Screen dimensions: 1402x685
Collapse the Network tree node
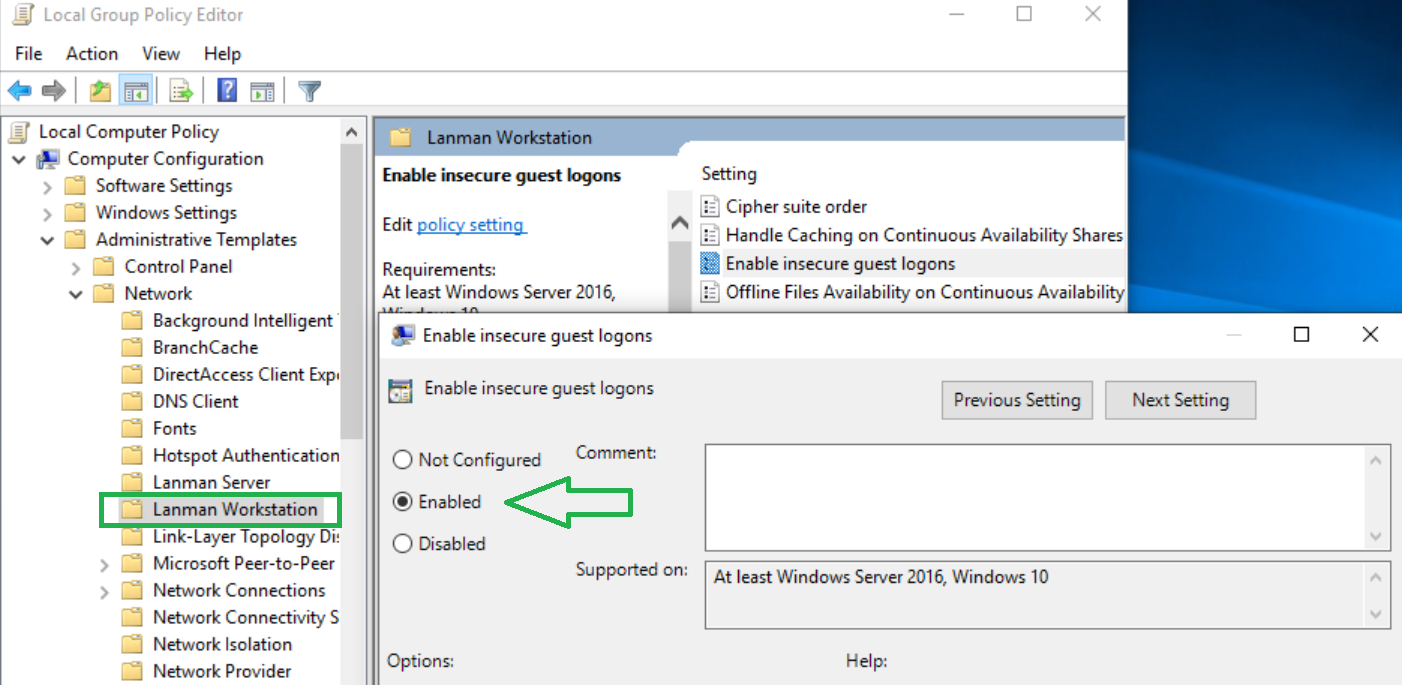click(75, 293)
